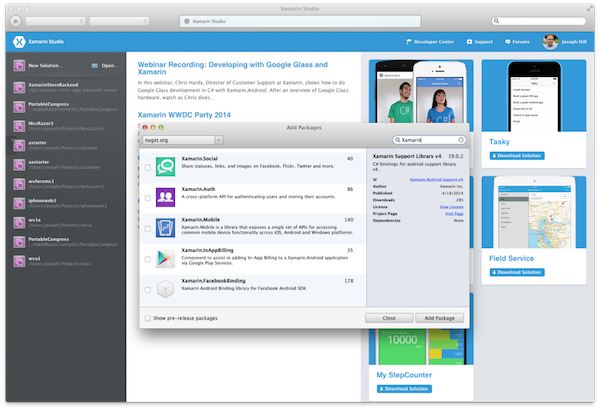Screen dimensions: 600x410
Task: Click the Run play button in toolbar
Action: (16, 21)
